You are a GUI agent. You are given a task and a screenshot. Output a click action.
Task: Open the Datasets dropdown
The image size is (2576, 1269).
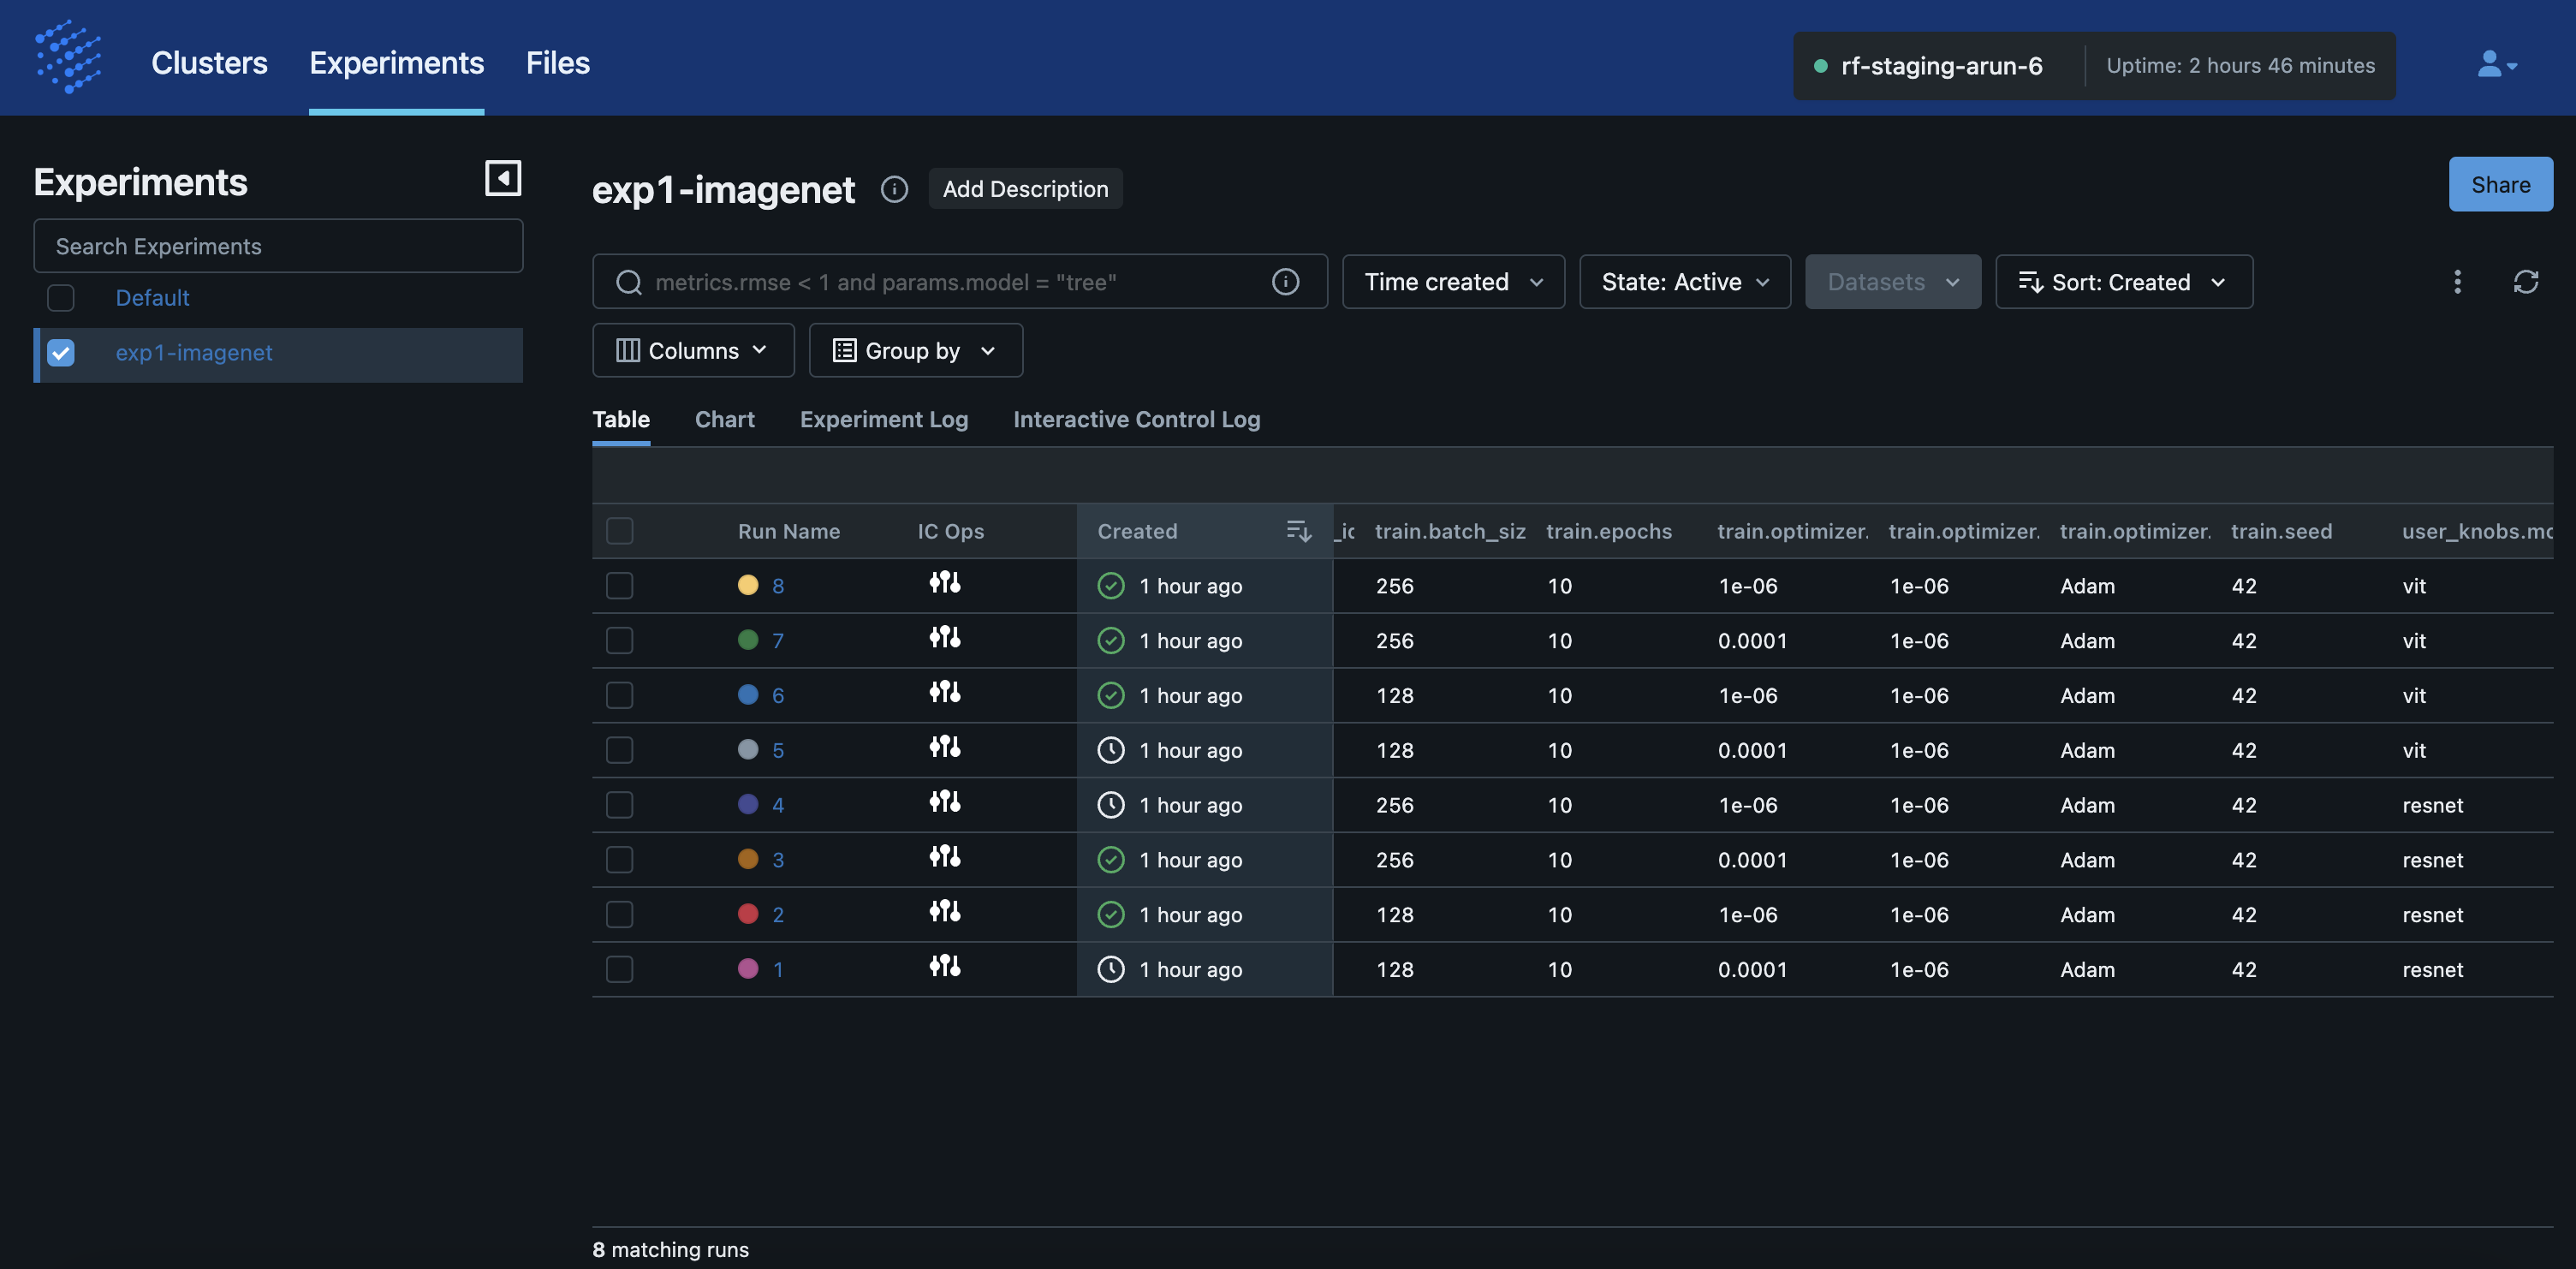(x=1892, y=282)
